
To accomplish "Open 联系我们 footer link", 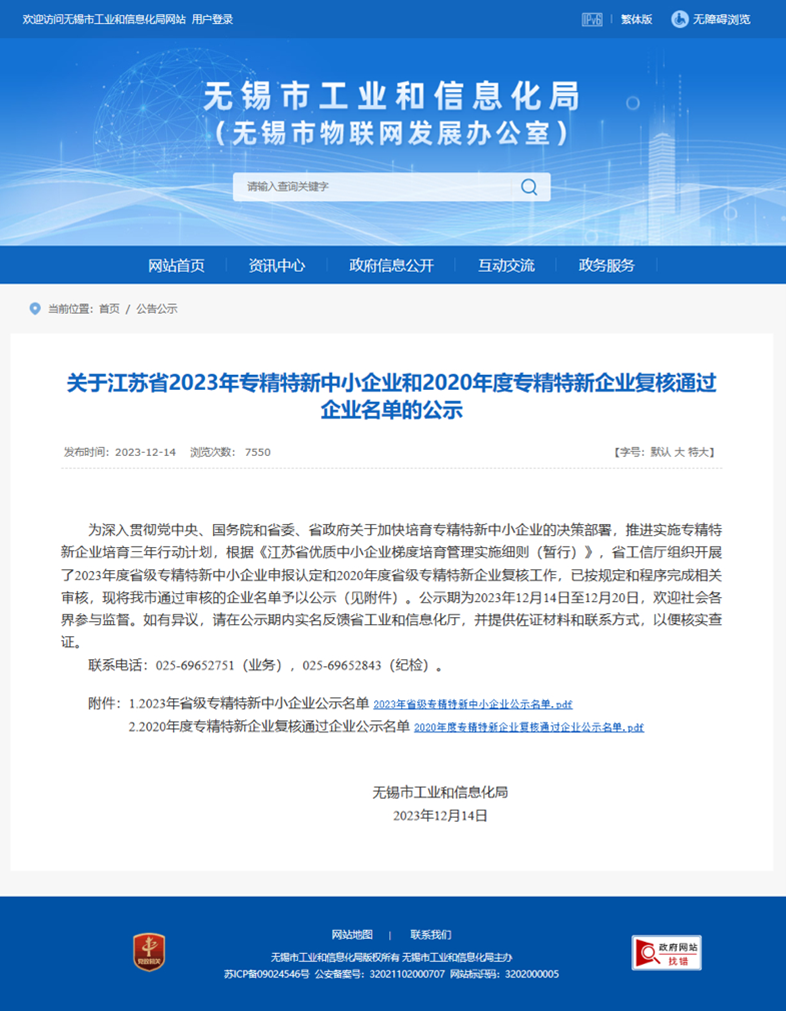I will (431, 934).
